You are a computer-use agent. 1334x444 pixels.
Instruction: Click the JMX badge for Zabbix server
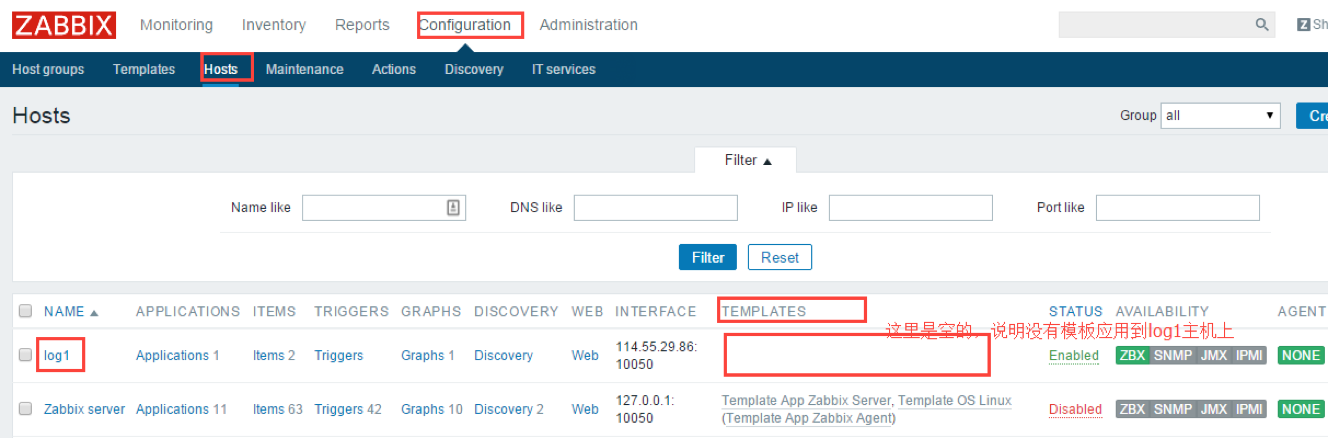[x=1214, y=409]
